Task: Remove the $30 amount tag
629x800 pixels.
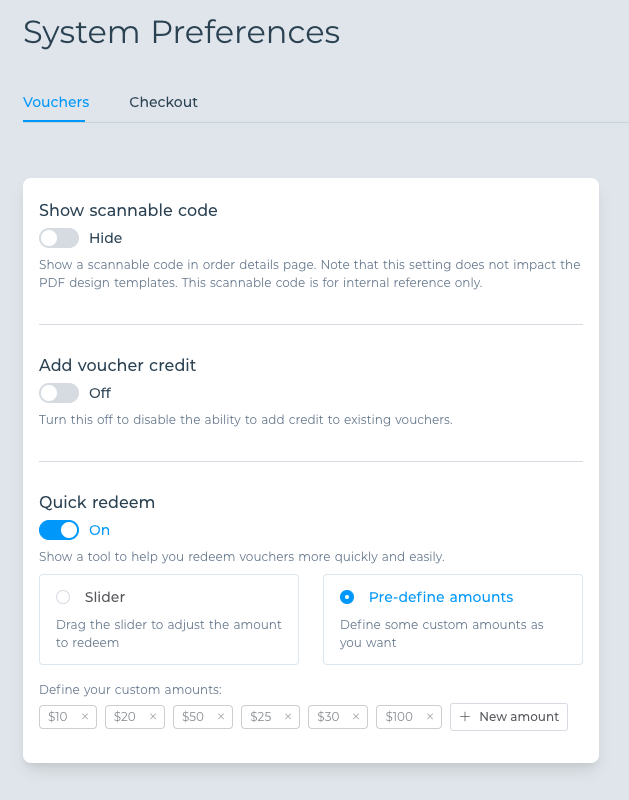Action: tap(356, 717)
